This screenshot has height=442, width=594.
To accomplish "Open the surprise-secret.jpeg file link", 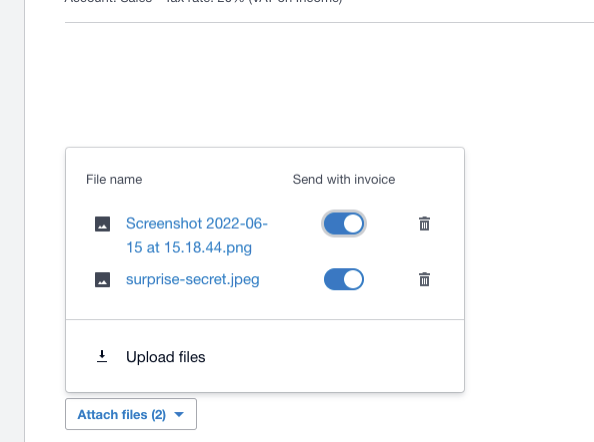I will pos(192,280).
